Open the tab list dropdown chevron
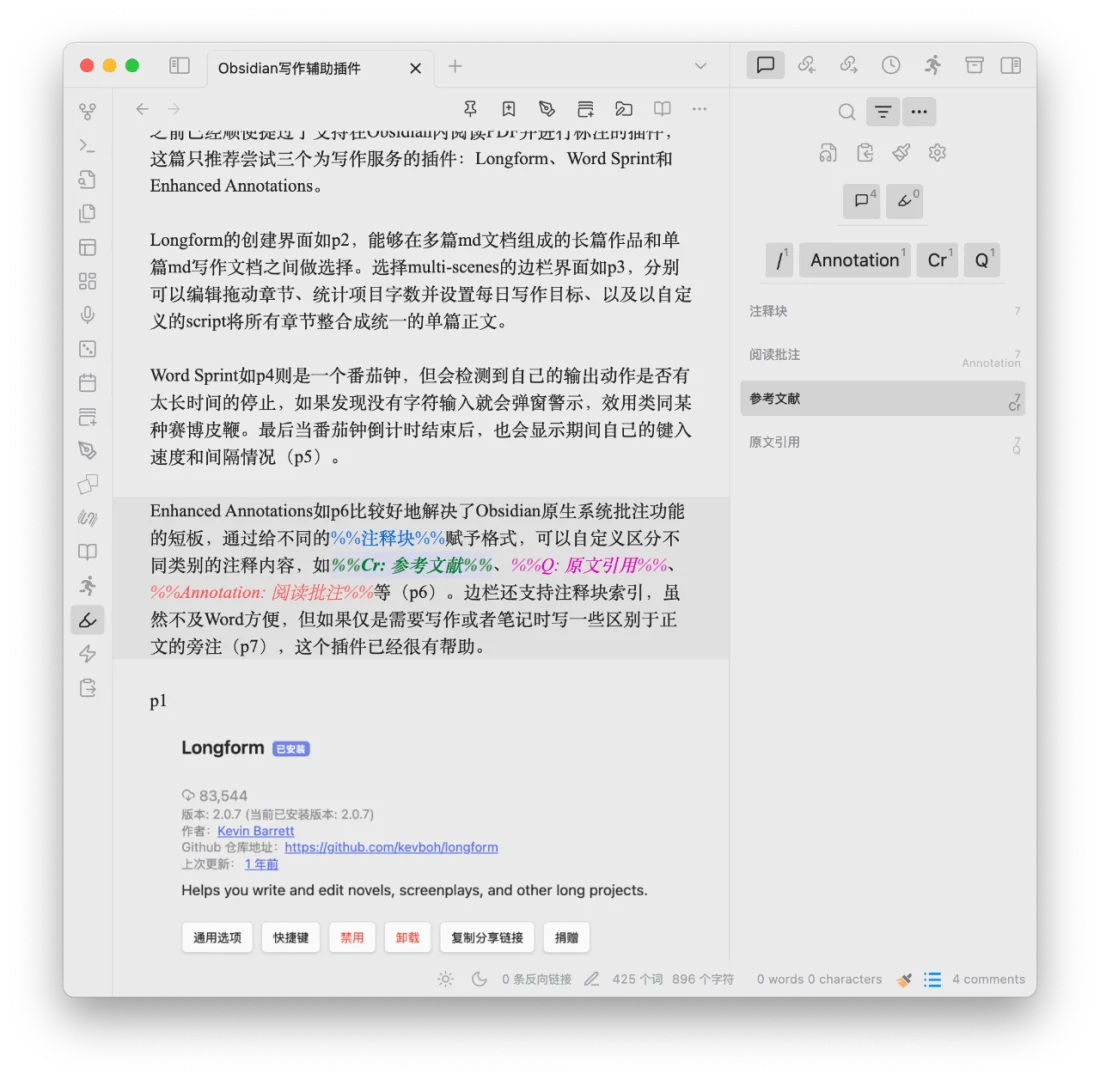1100x1080 pixels. click(700, 66)
